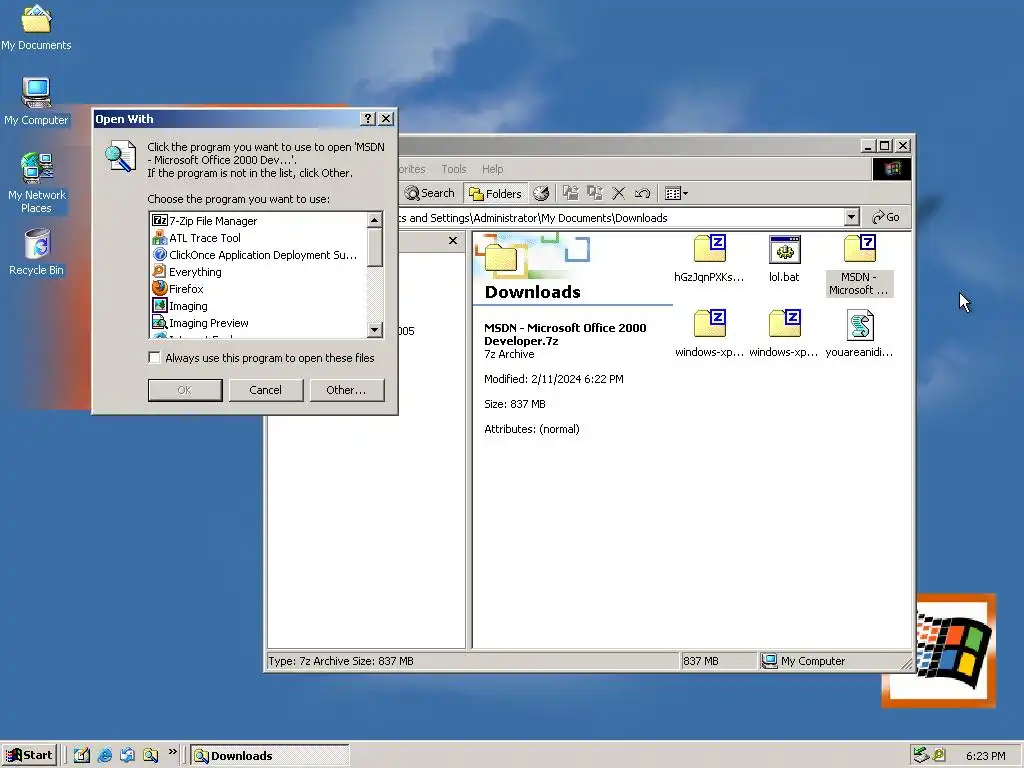This screenshot has height=768, width=1024.
Task: Close the Folders side pane
Action: tap(453, 241)
